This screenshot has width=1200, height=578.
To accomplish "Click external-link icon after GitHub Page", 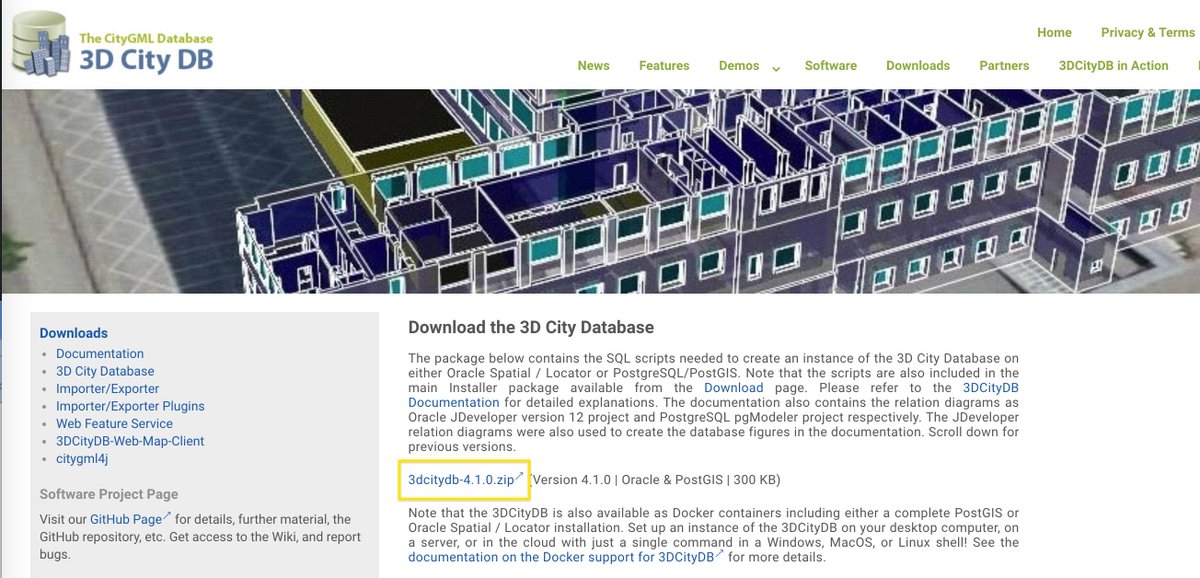I will [x=167, y=517].
